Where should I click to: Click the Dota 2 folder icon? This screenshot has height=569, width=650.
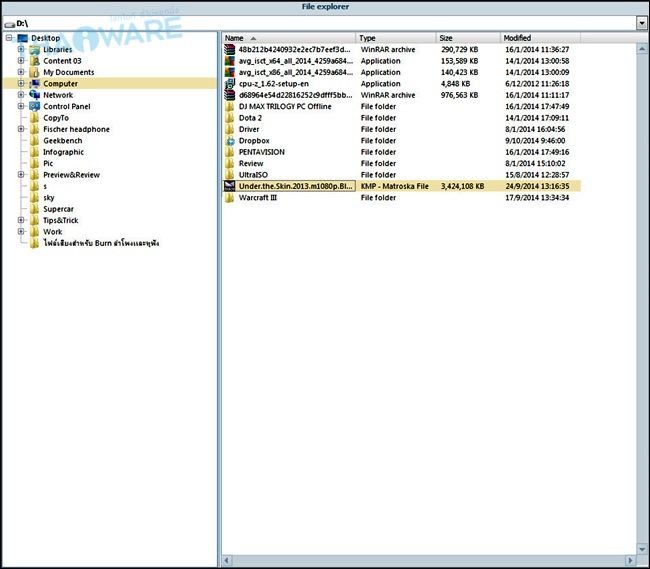coord(230,118)
